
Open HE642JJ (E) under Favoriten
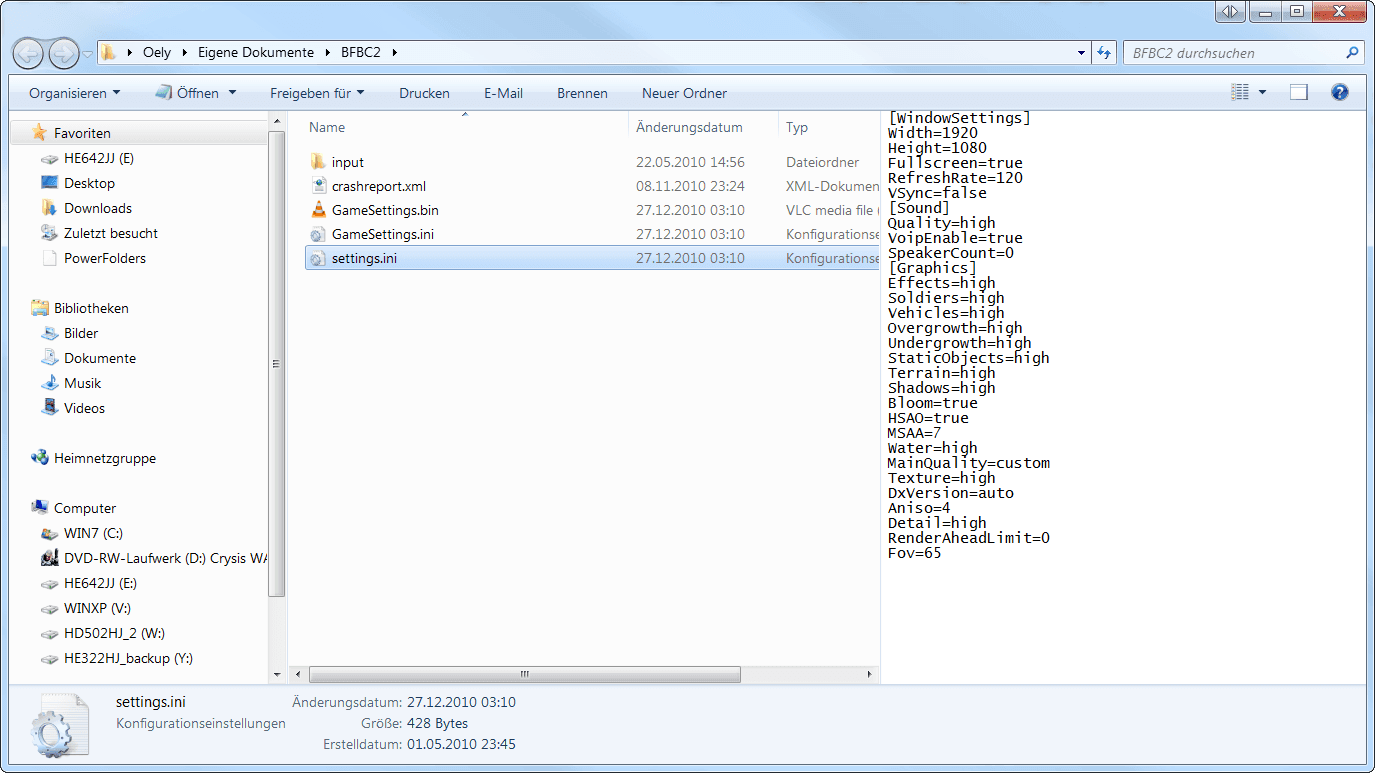point(98,158)
